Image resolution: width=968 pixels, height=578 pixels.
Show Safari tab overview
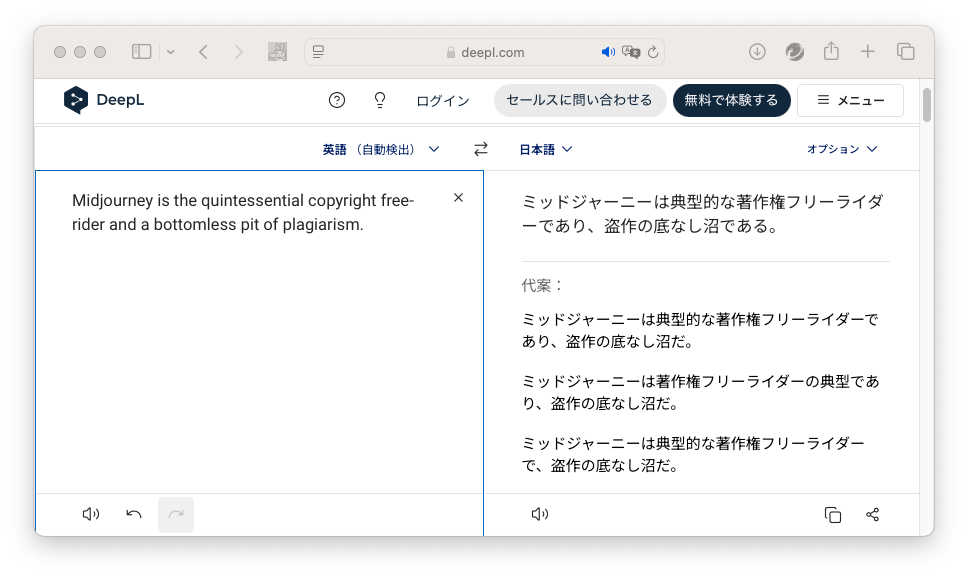[x=906, y=52]
